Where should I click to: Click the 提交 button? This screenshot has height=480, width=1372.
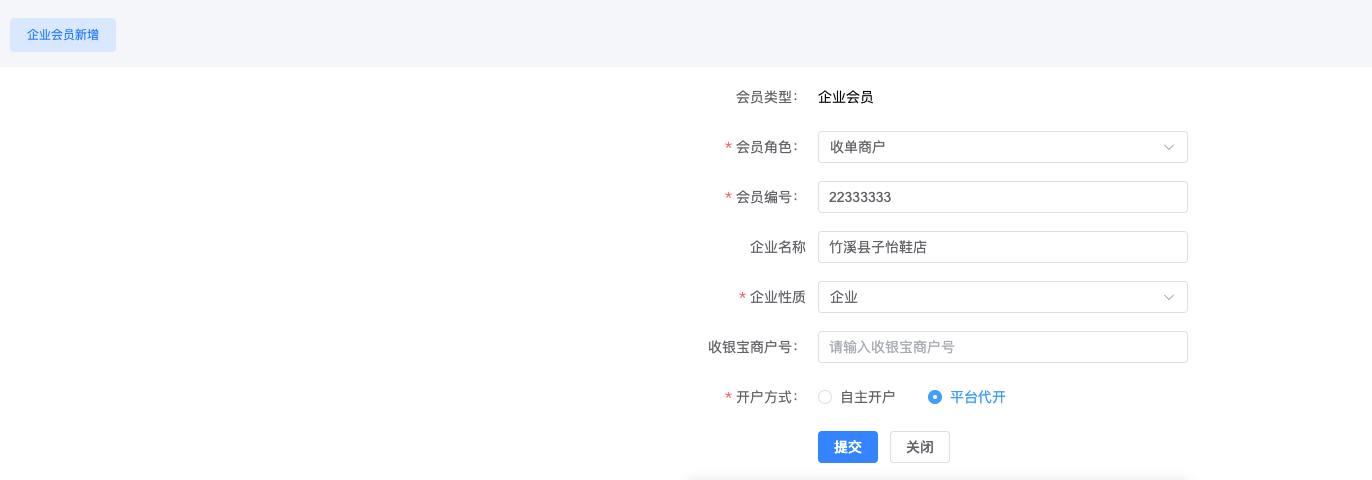coord(848,447)
